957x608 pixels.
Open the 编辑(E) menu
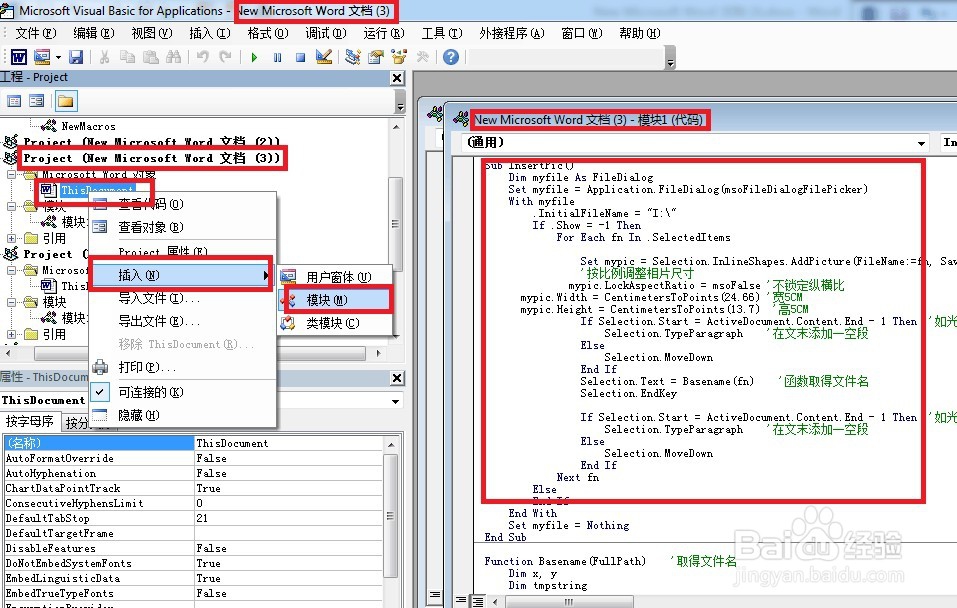(x=93, y=33)
